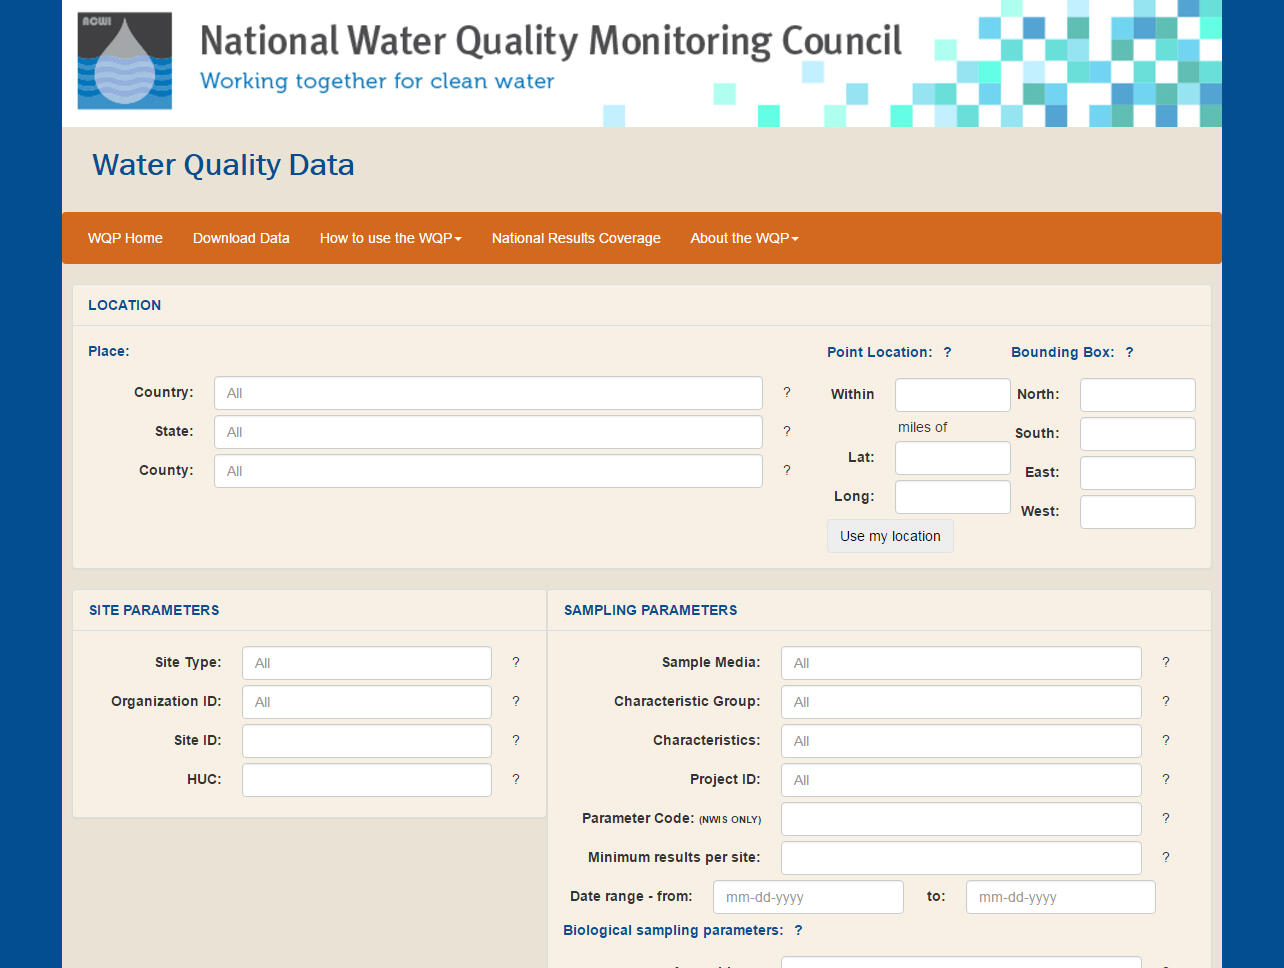Click the Use my location button
Screen dimensions: 1284x968
(x=889, y=536)
